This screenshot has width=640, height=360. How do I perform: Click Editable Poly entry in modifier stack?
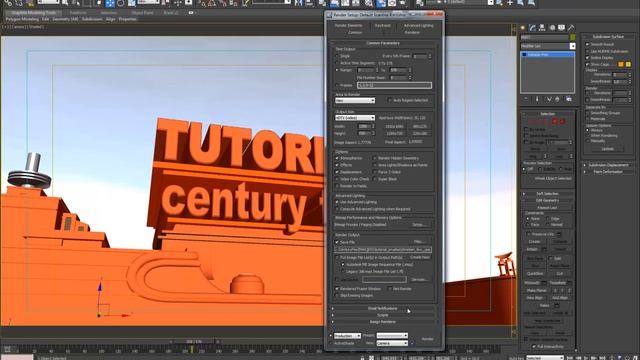[547, 54]
